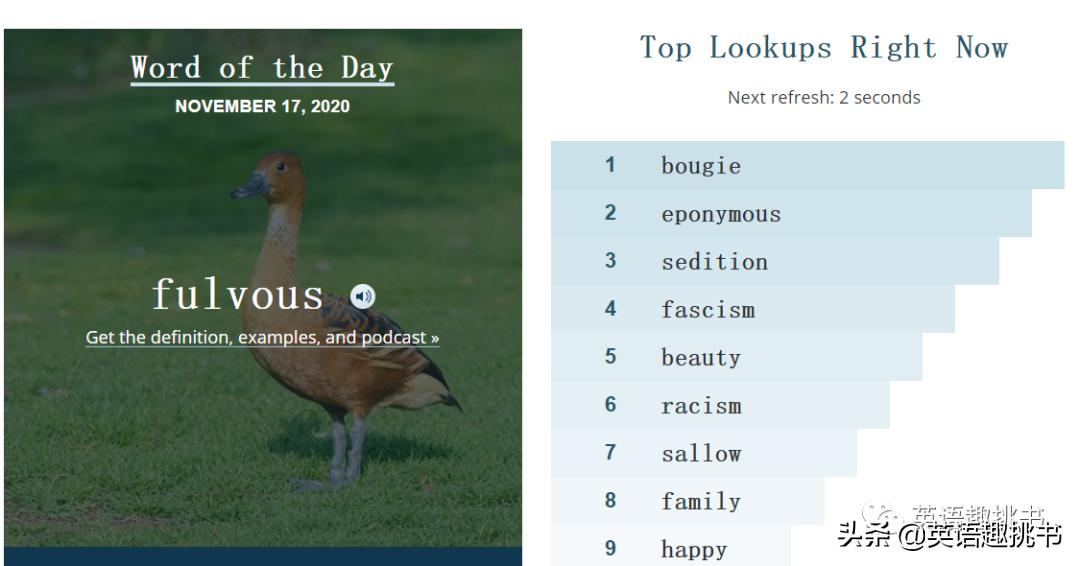Open the word happy in the list
Image resolution: width=1080 pixels, height=566 pixels.
tap(694, 549)
